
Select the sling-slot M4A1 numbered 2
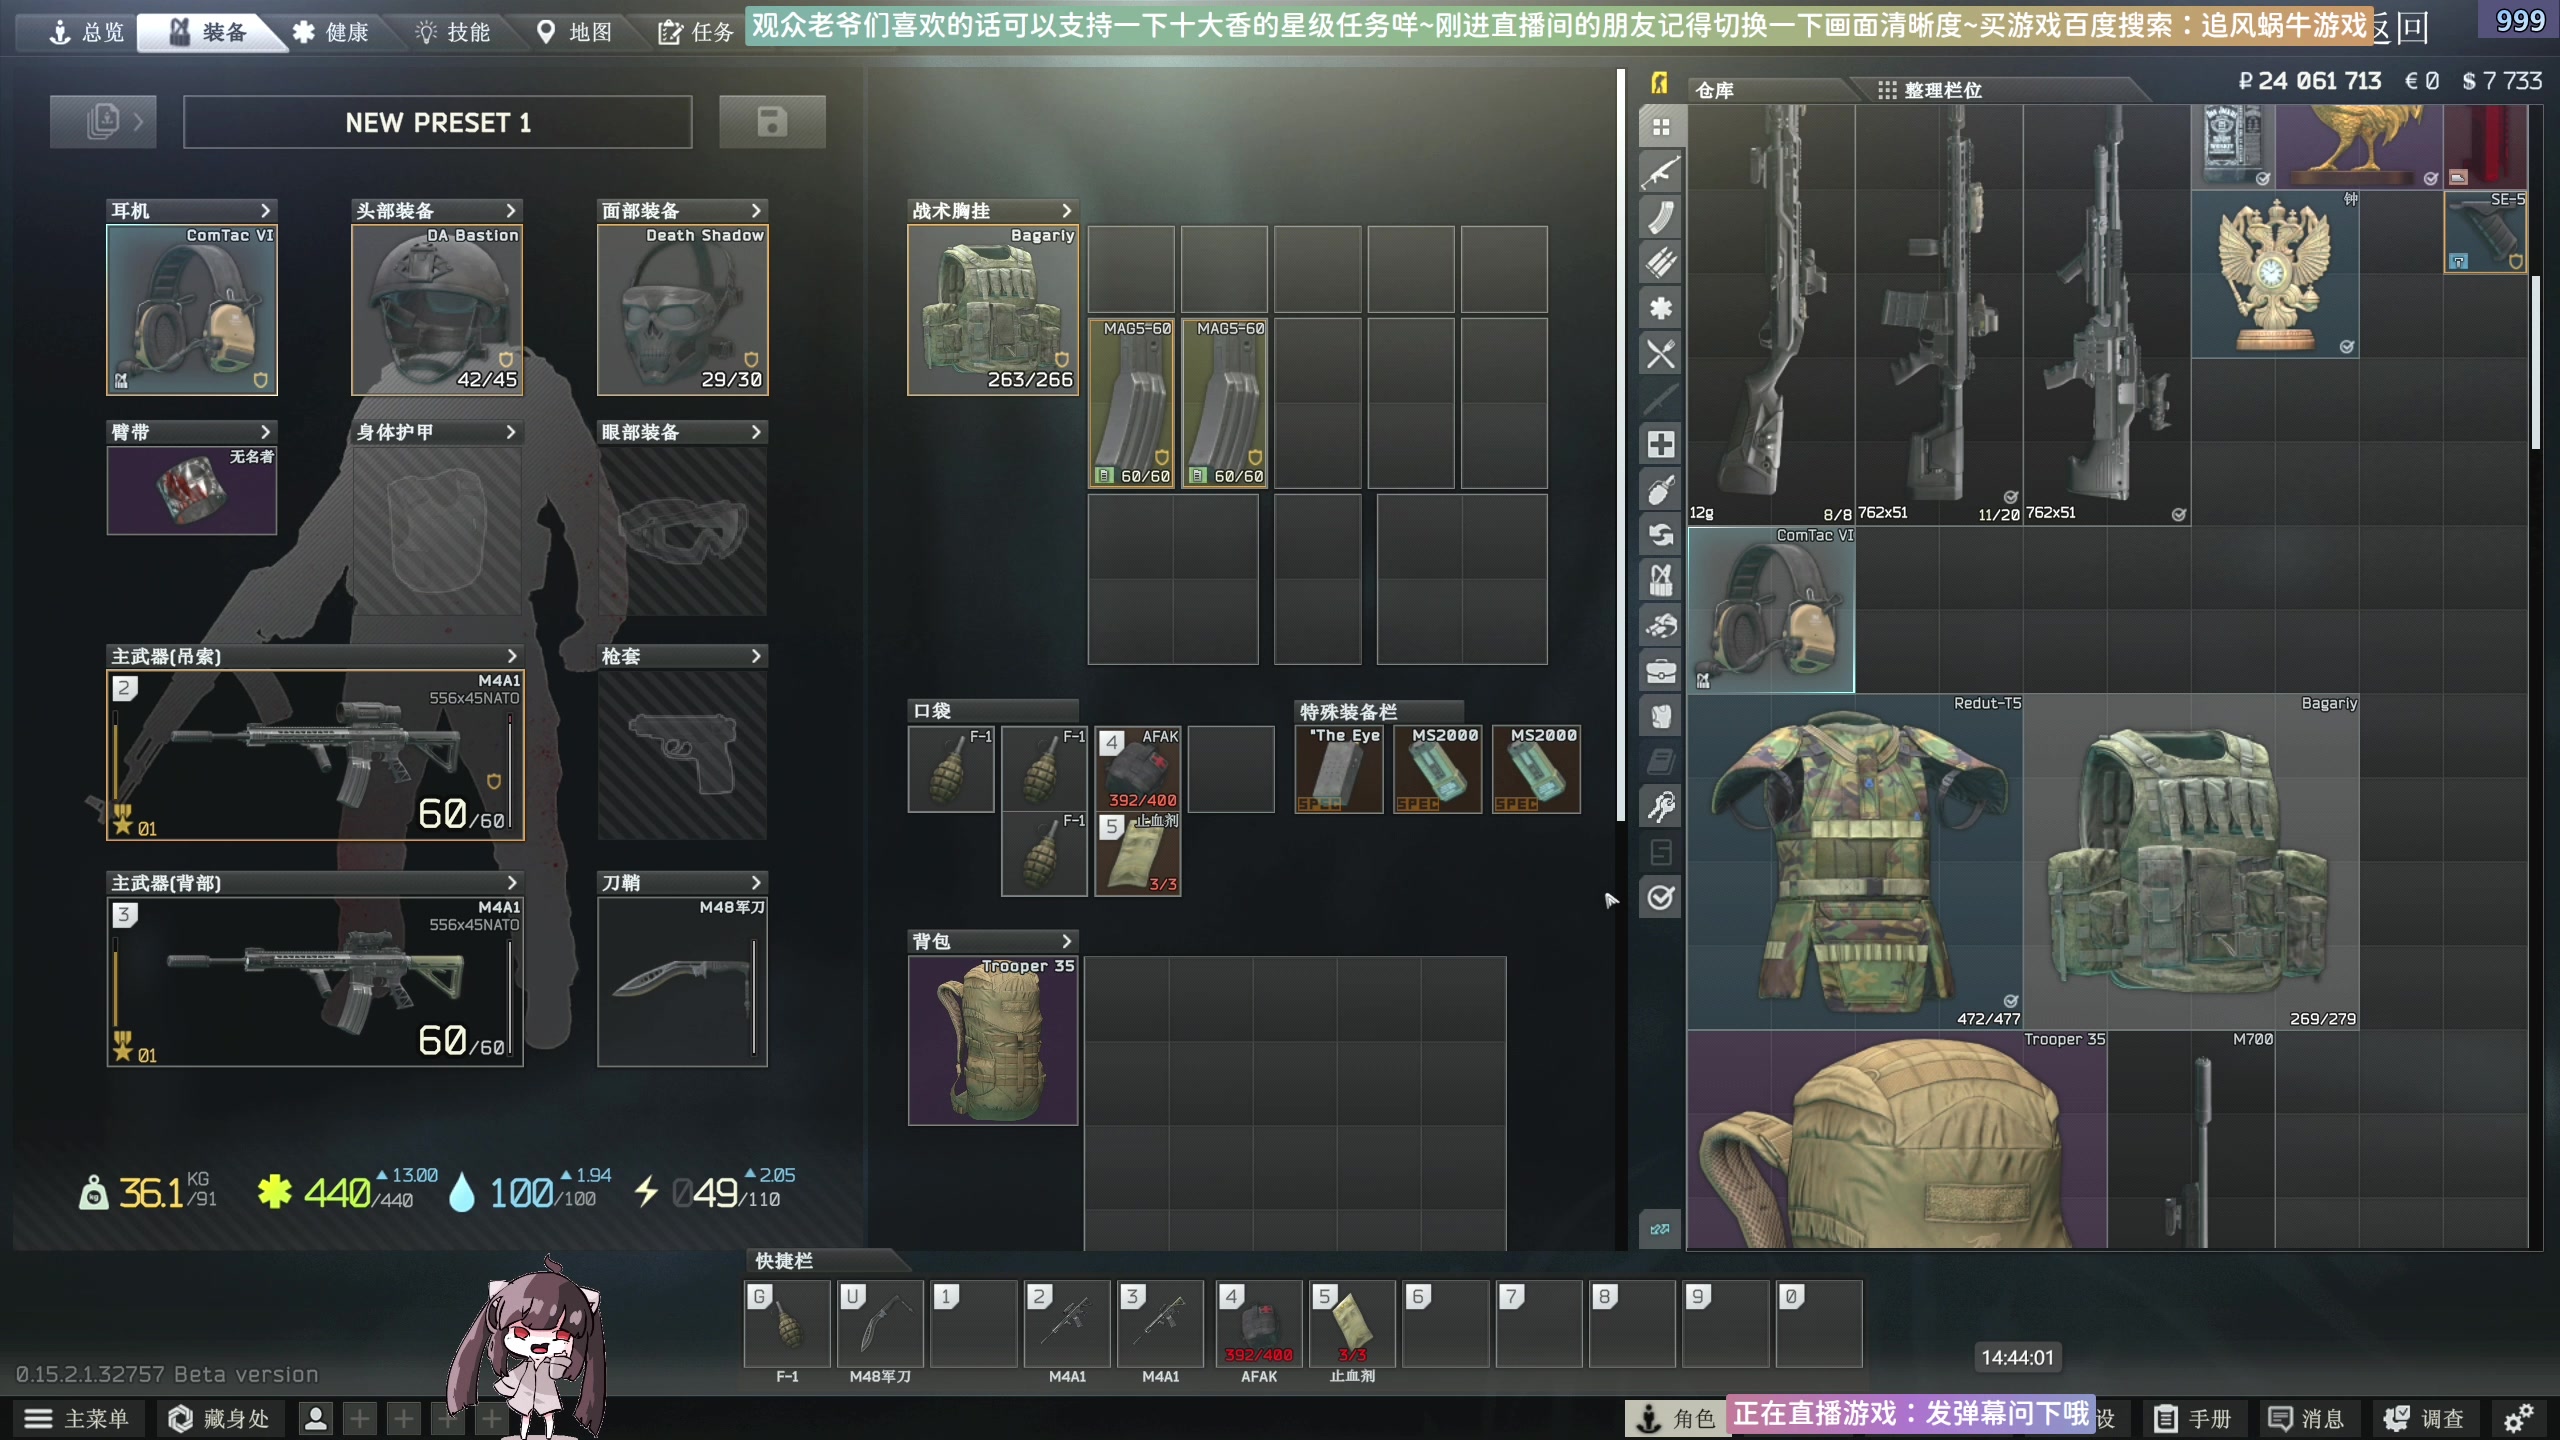coord(315,755)
